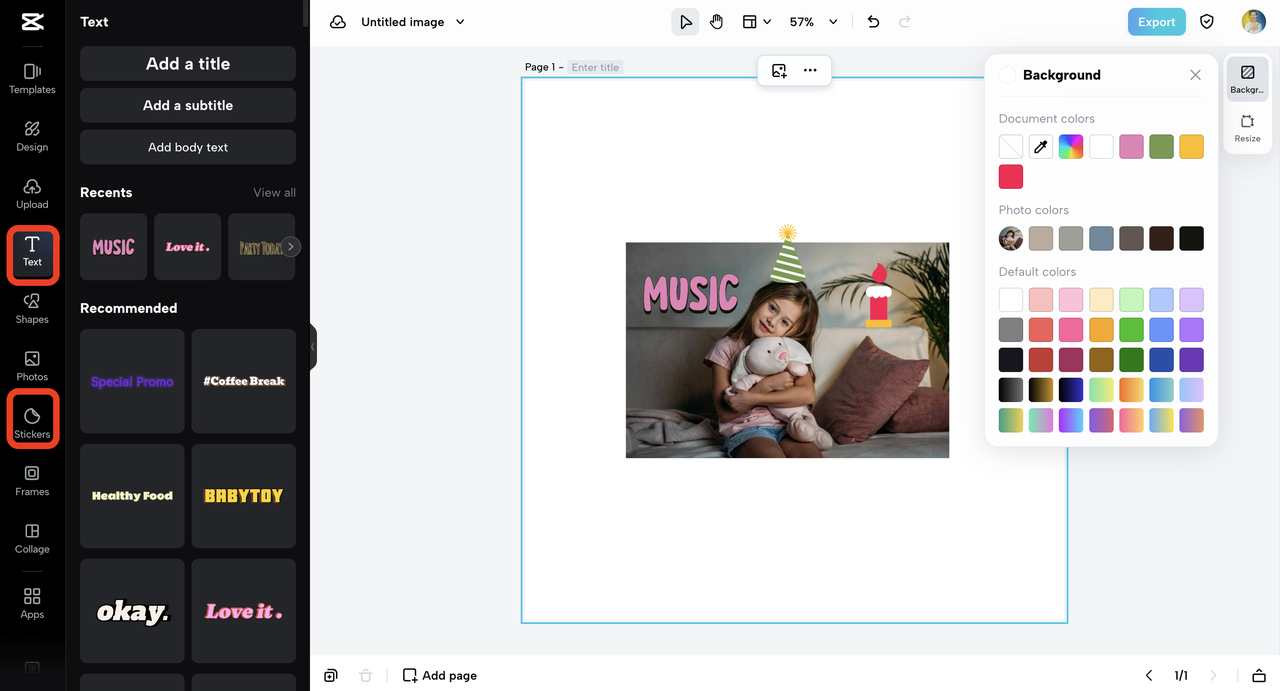Image resolution: width=1280 pixels, height=691 pixels.
Task: Select the candle sticker on canvas
Action: coord(879,296)
